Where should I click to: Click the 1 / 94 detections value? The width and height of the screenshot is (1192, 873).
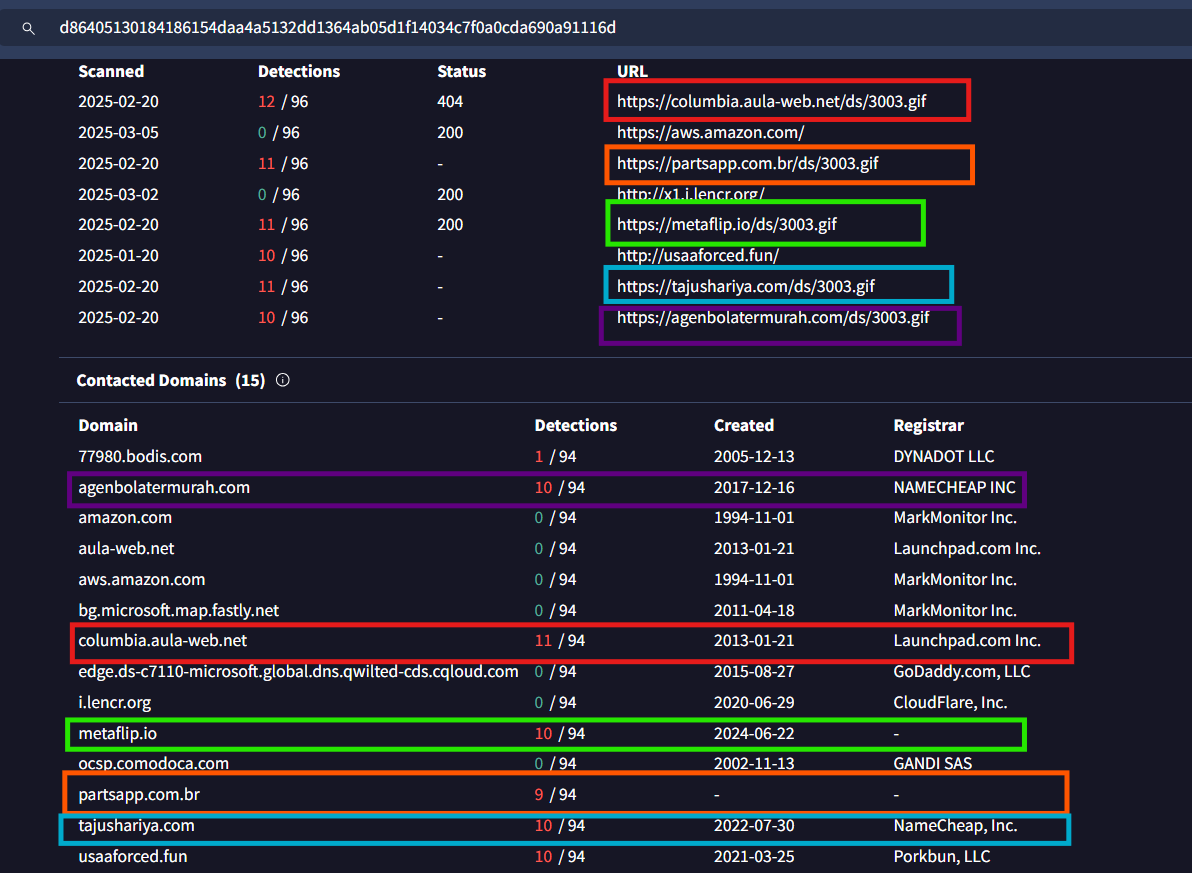[555, 456]
